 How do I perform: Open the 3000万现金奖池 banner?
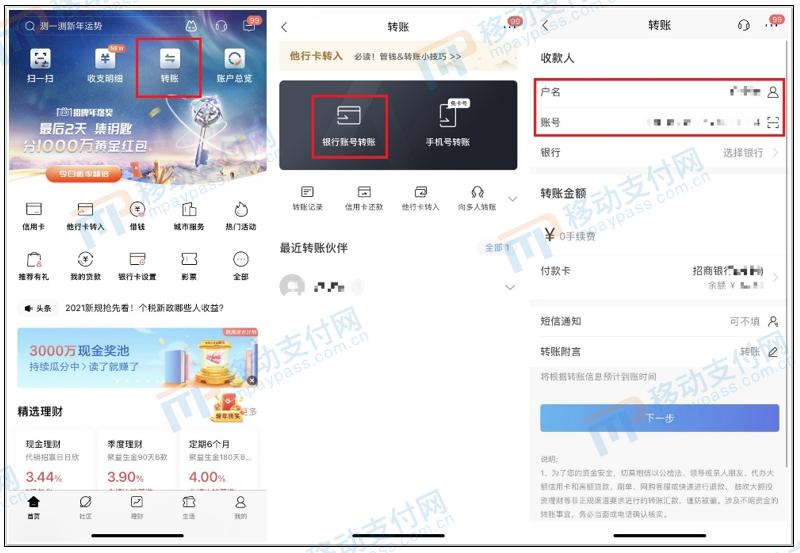click(137, 358)
